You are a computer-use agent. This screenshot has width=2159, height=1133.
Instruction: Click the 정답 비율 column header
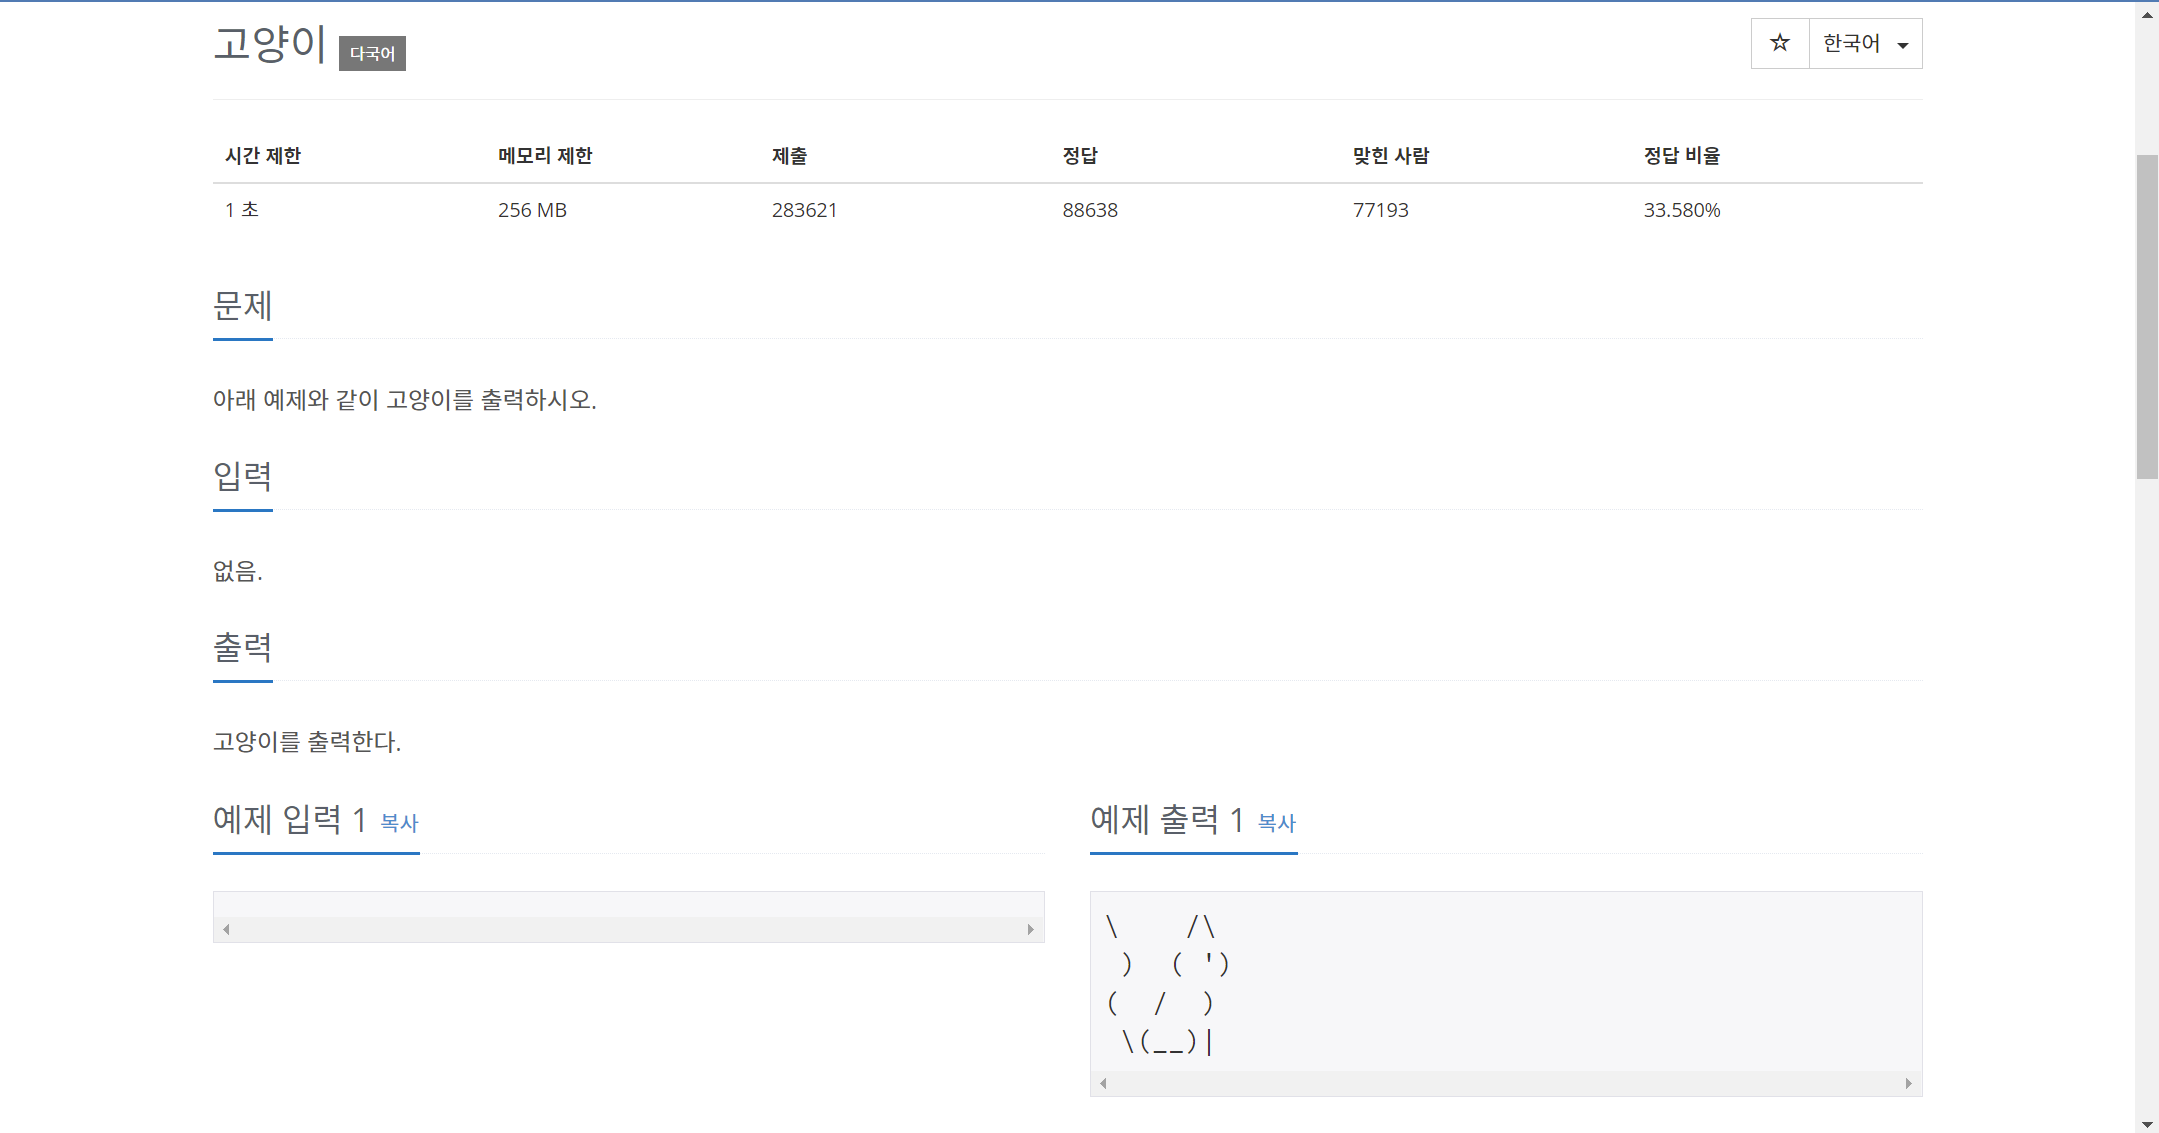(x=1681, y=156)
